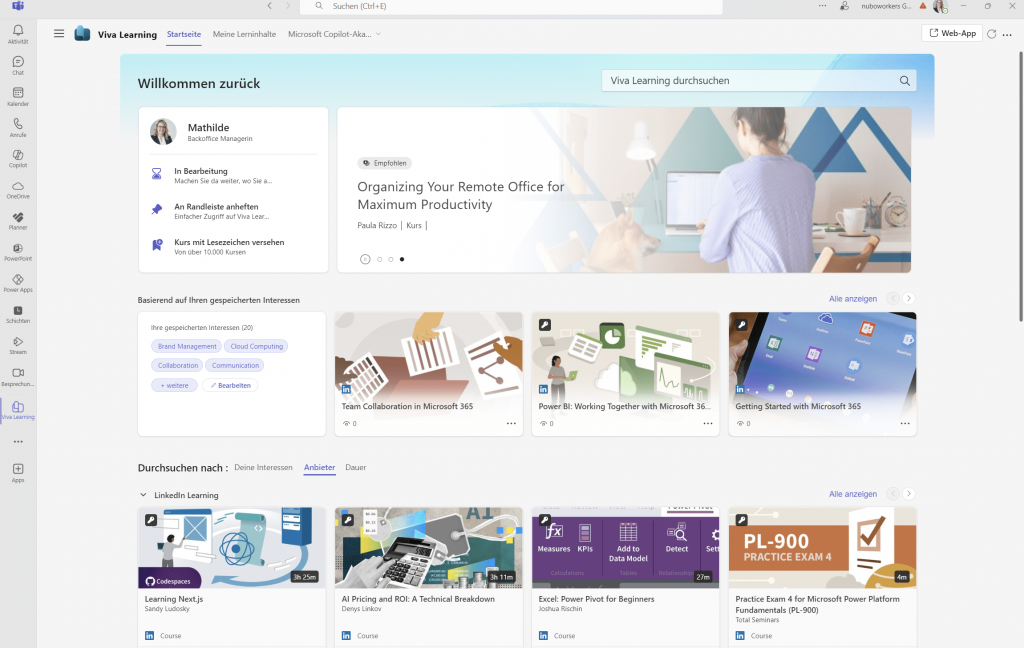
Task: Browse by Anbieter
Action: 319,468
